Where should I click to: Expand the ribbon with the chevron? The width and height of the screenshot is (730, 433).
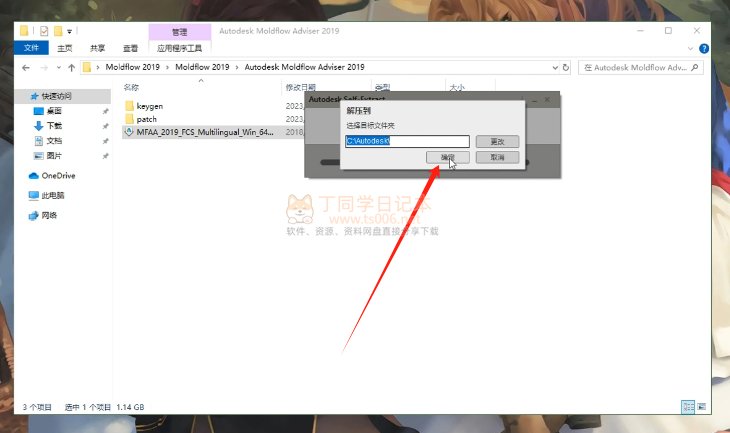(690, 48)
